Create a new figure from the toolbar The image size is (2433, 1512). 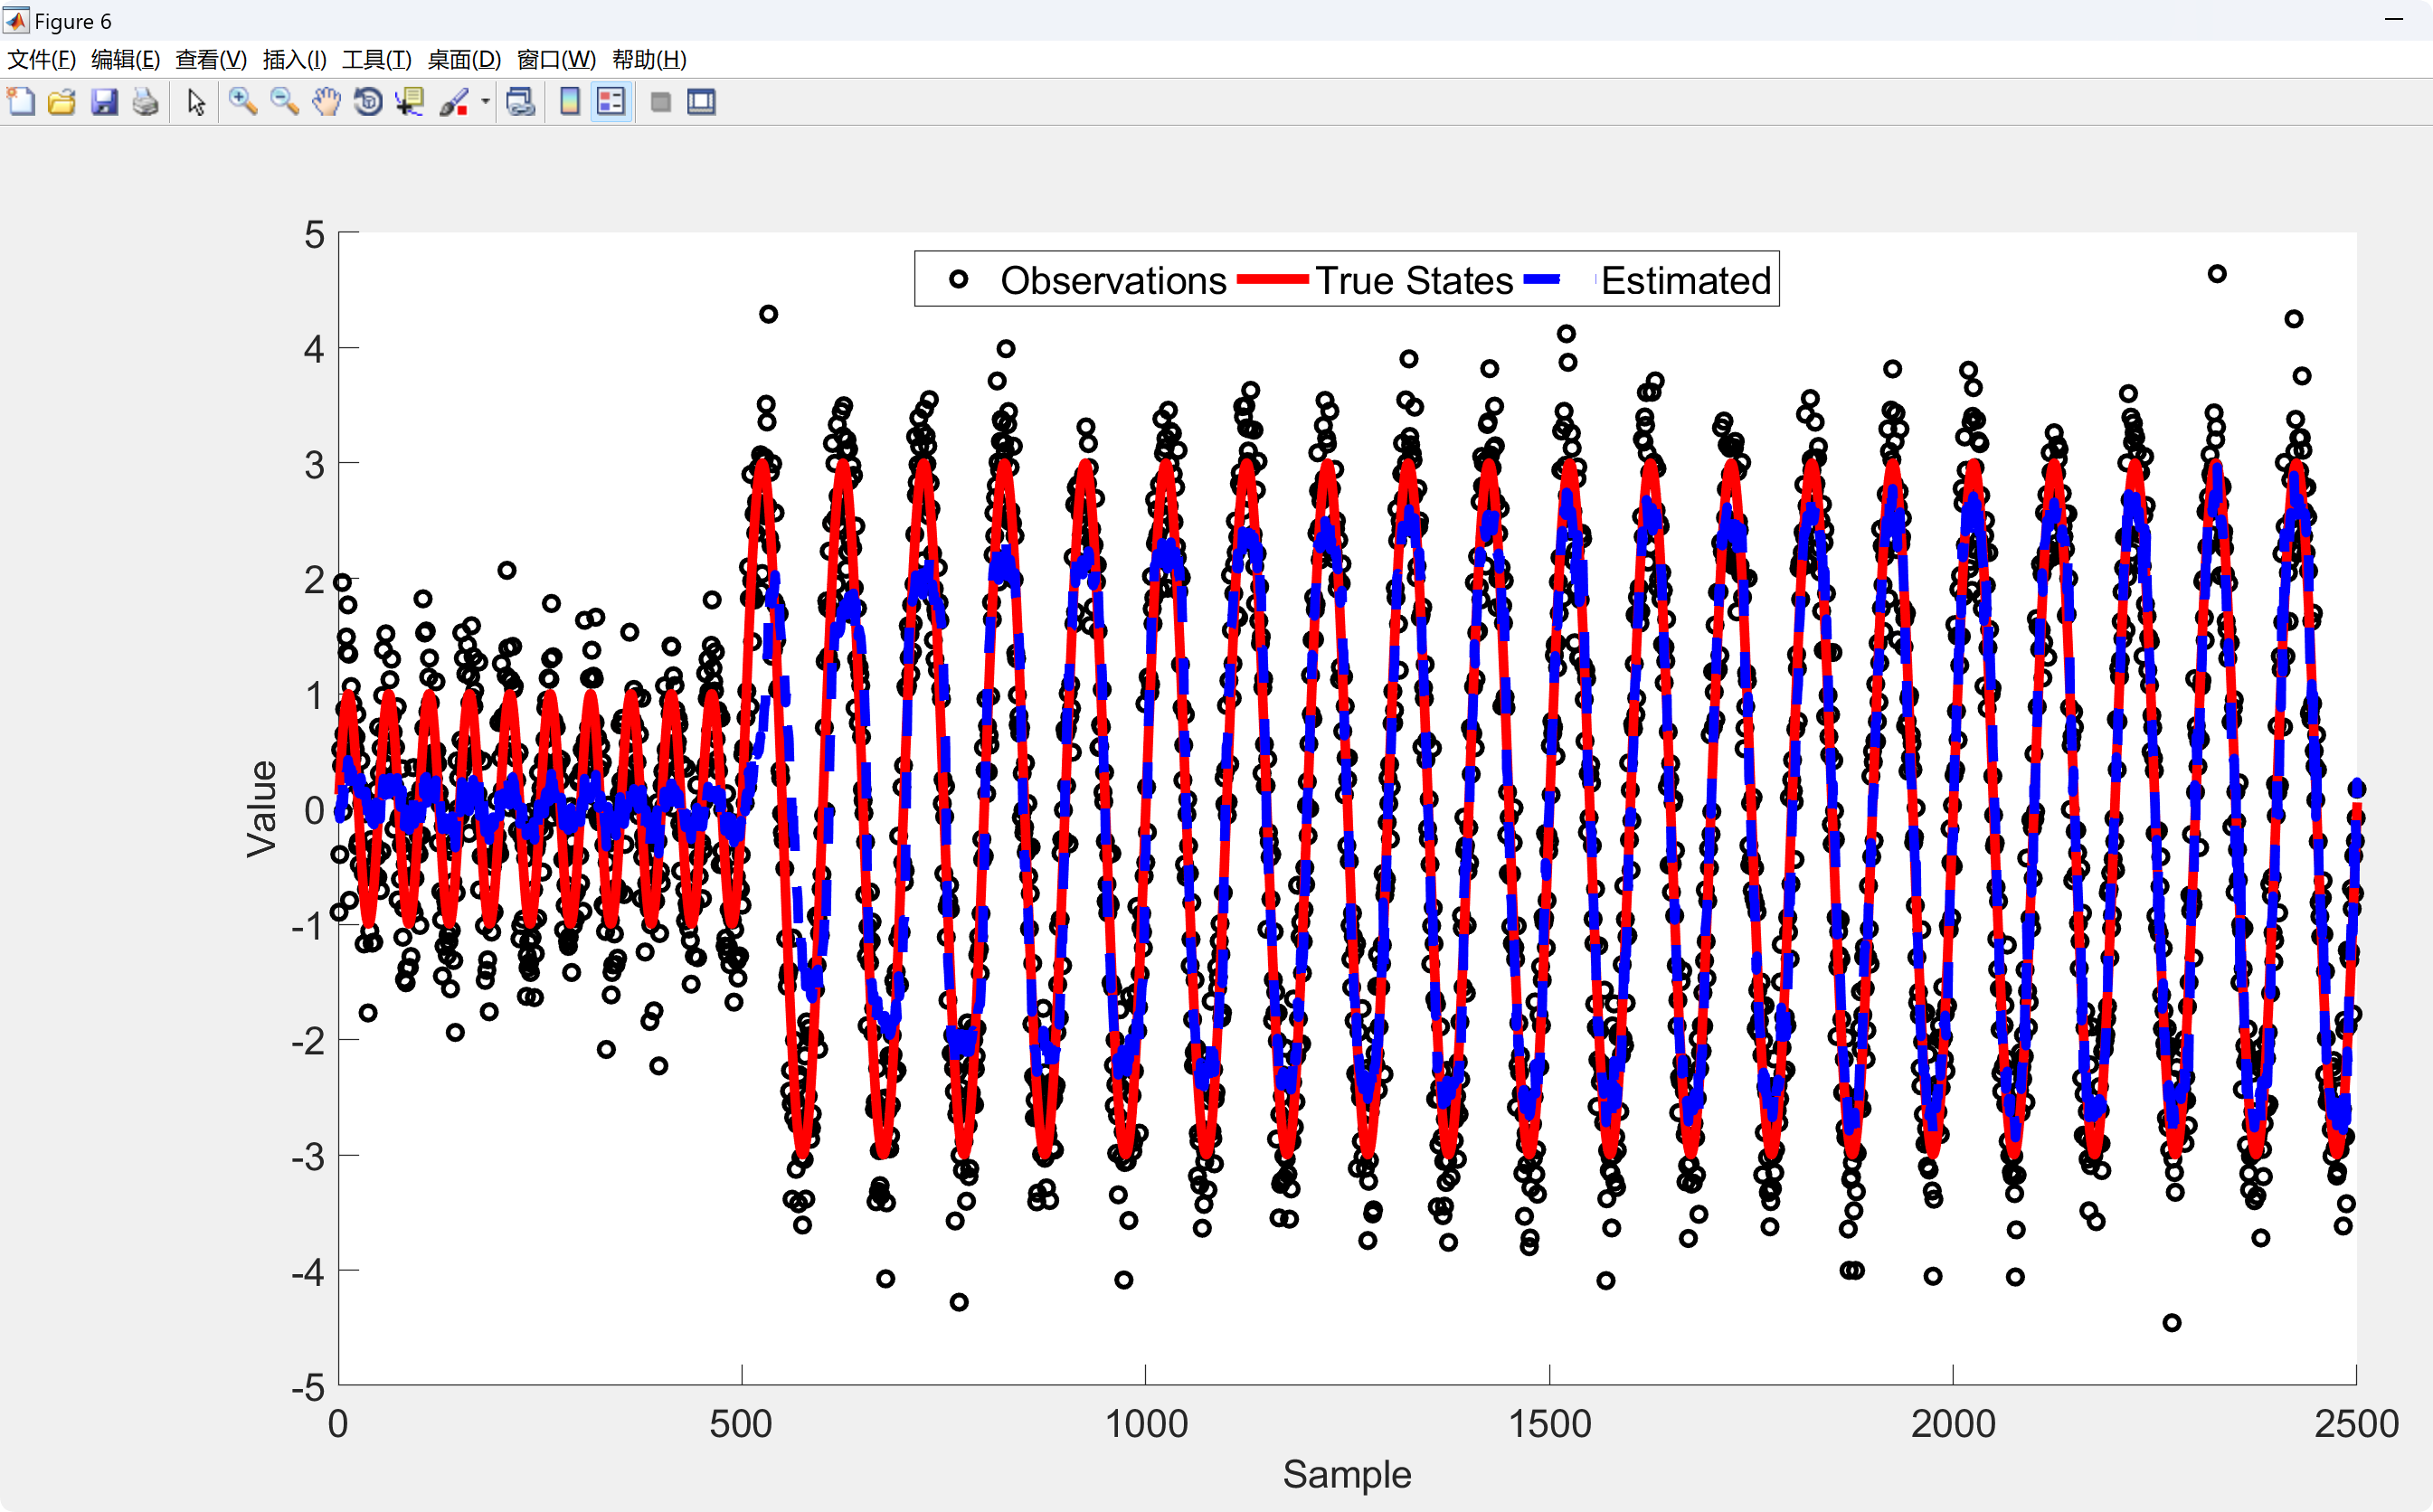[x=21, y=102]
